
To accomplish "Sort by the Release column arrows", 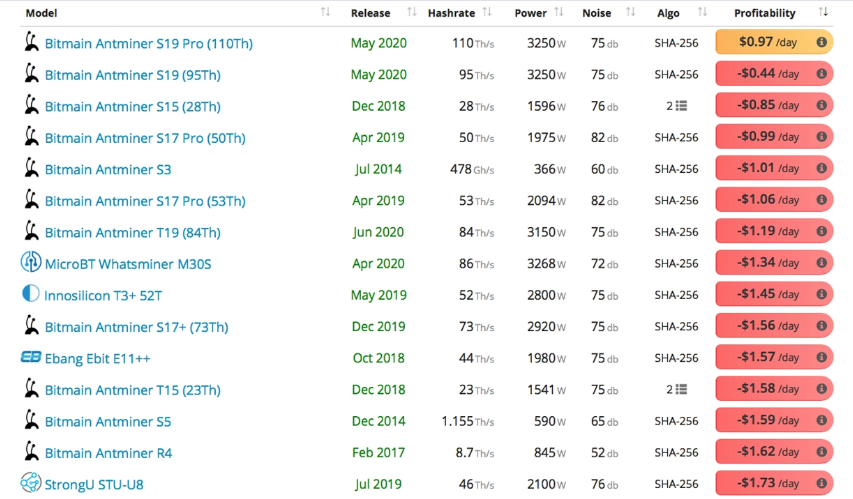I will [412, 13].
